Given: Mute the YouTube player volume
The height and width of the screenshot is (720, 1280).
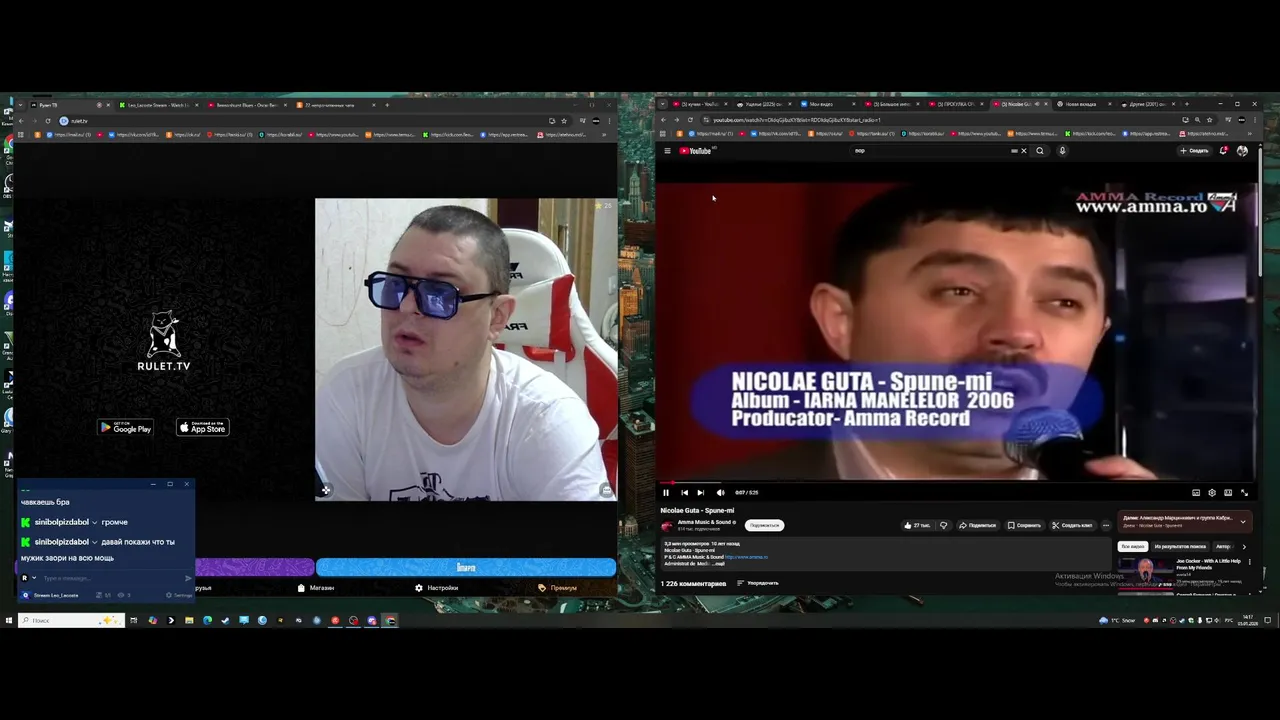Looking at the screenshot, I should pyautogui.click(x=720, y=492).
